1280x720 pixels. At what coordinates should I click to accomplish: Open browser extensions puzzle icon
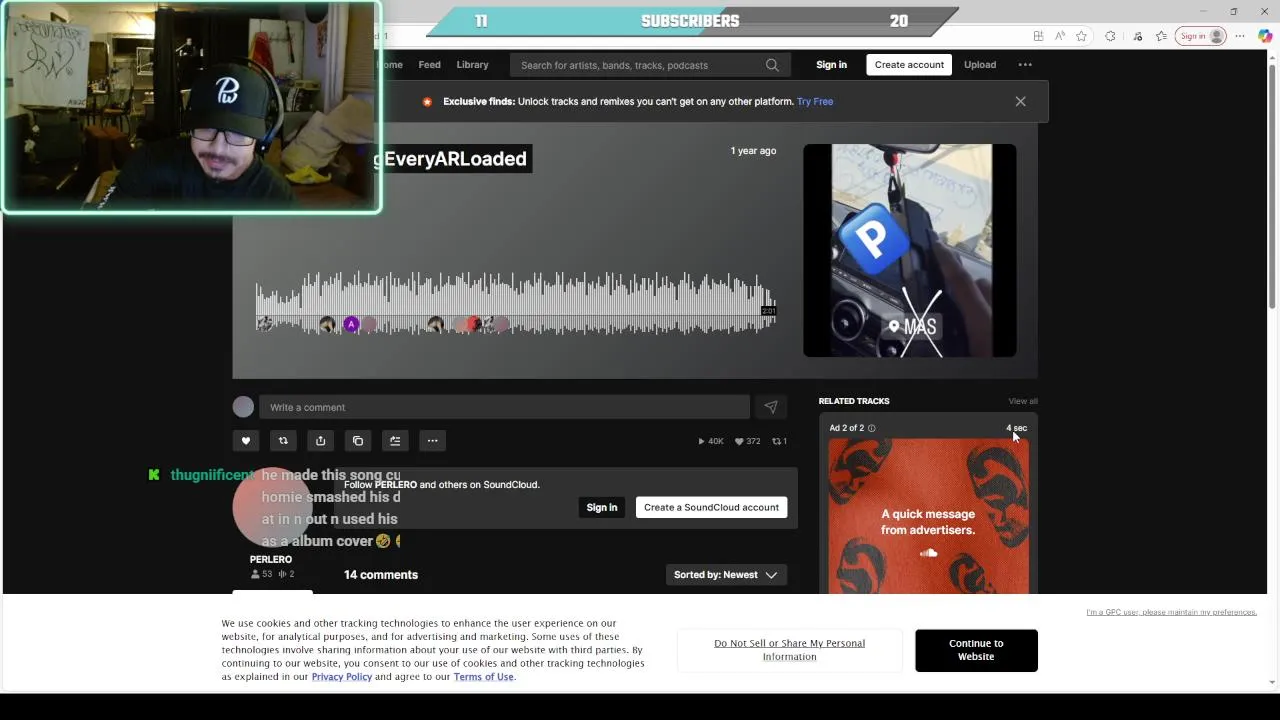click(1110, 36)
